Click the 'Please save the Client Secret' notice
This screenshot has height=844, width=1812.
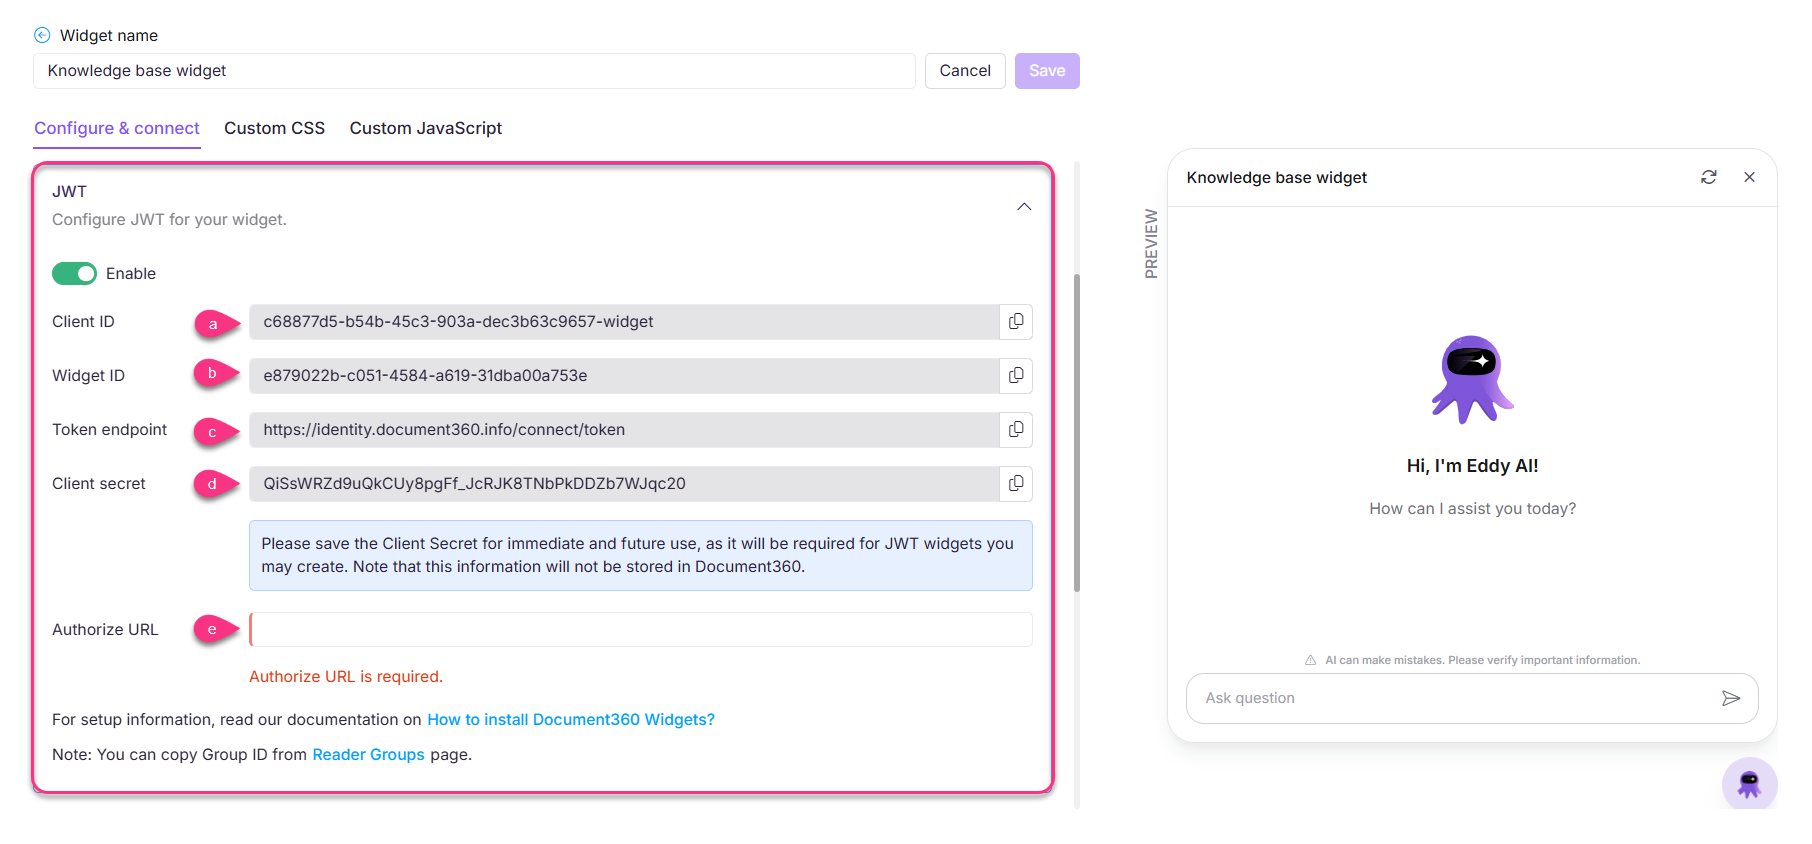(641, 555)
